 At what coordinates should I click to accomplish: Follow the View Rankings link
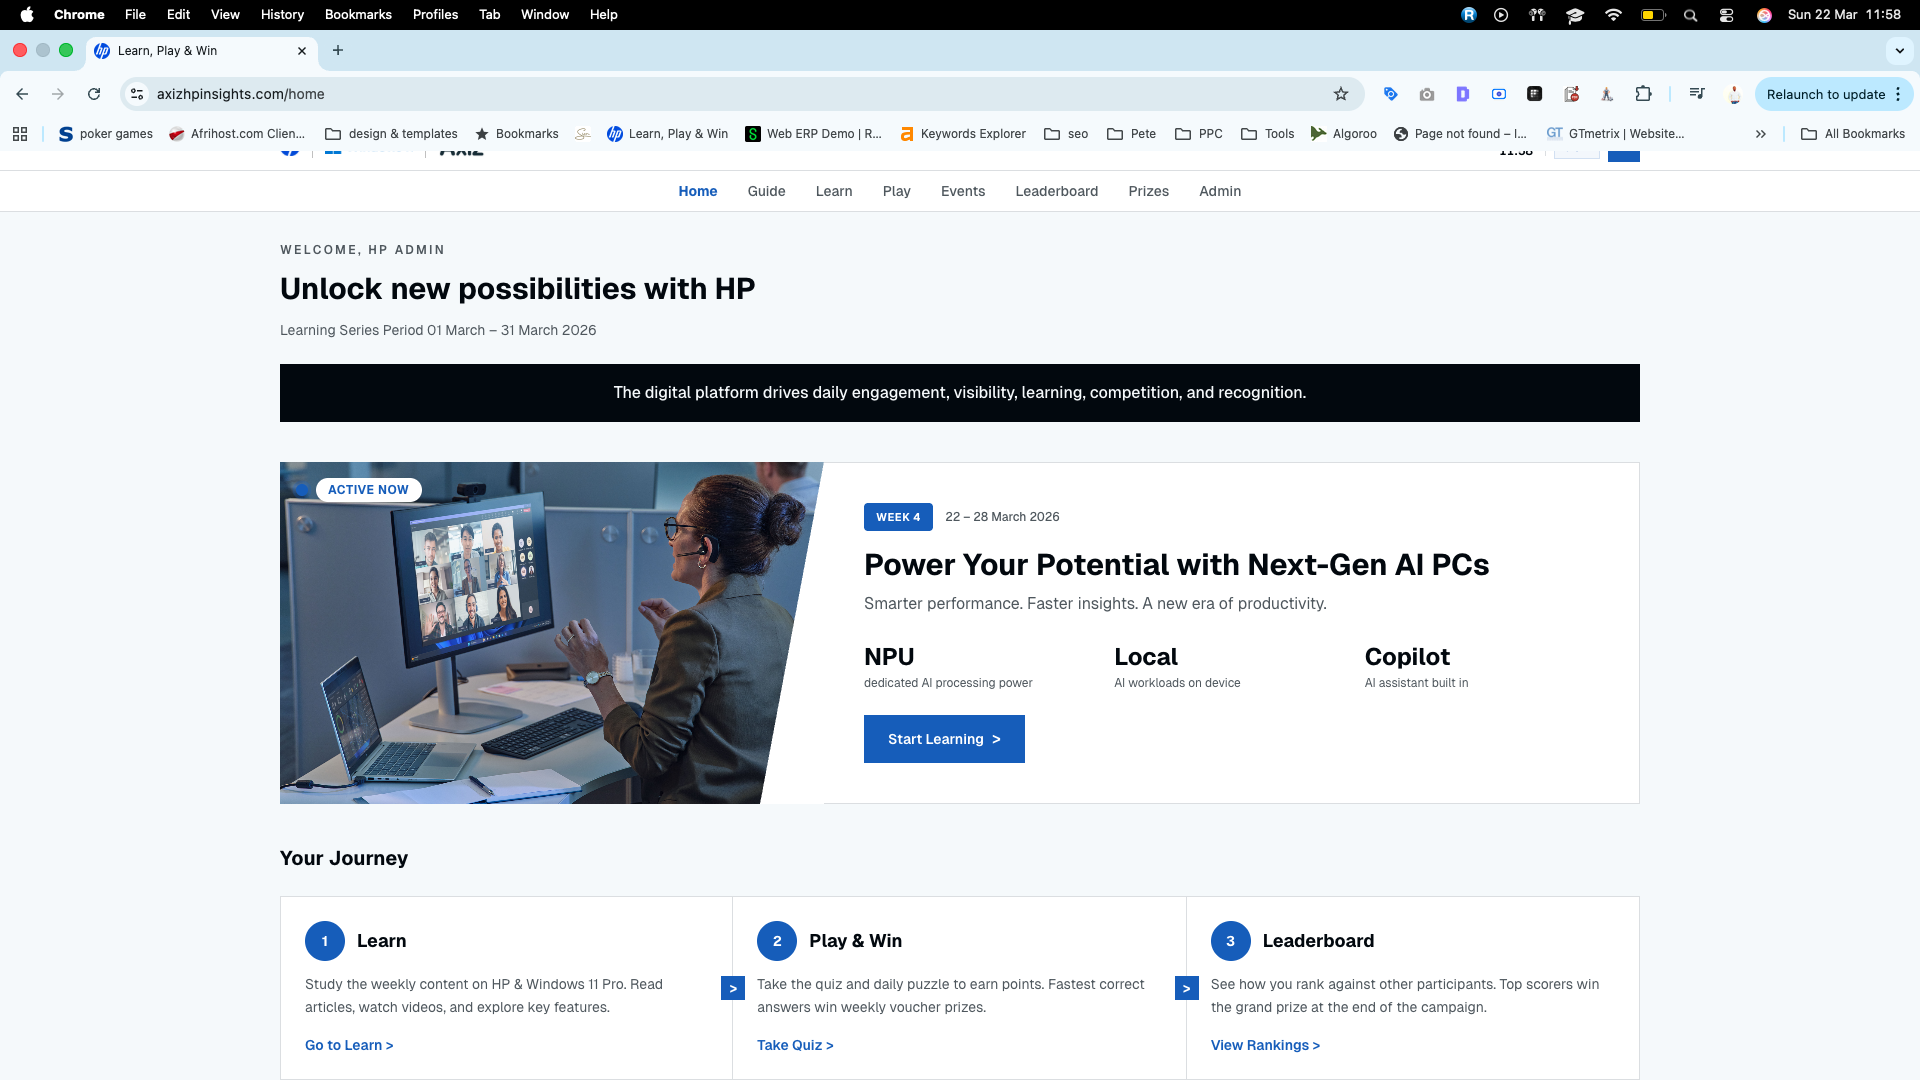[x=1265, y=1045]
